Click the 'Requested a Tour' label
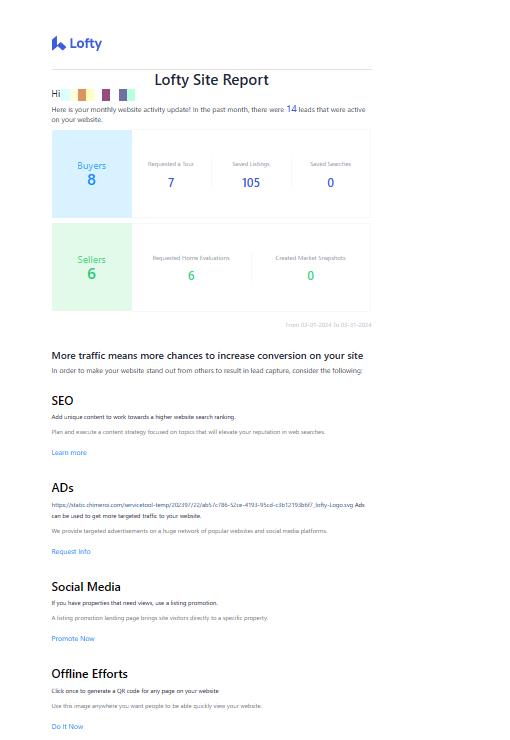The image size is (510, 740). pos(170,164)
